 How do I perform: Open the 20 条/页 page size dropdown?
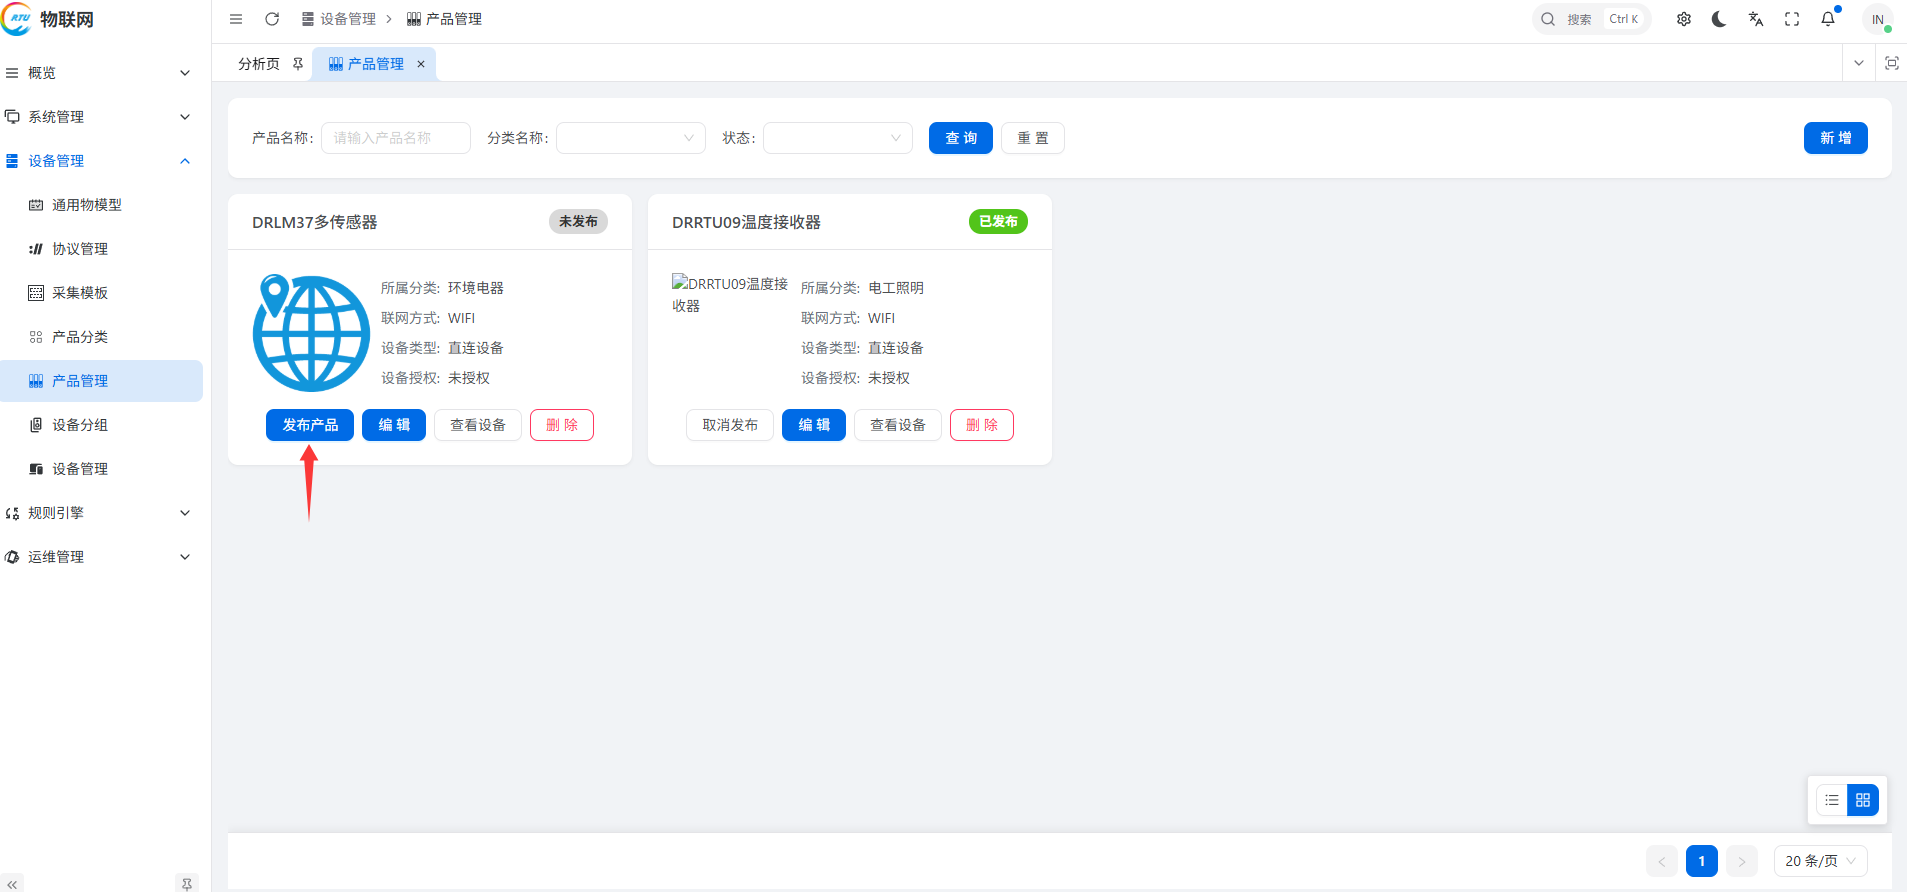pos(1821,861)
